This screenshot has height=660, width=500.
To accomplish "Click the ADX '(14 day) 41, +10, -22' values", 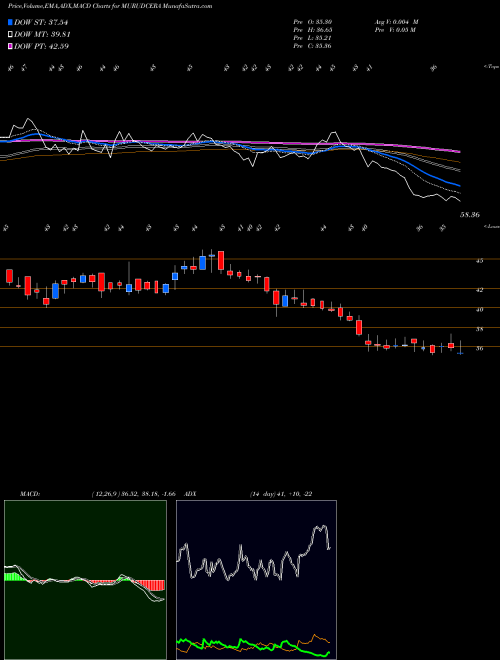I will pyautogui.click(x=281, y=494).
